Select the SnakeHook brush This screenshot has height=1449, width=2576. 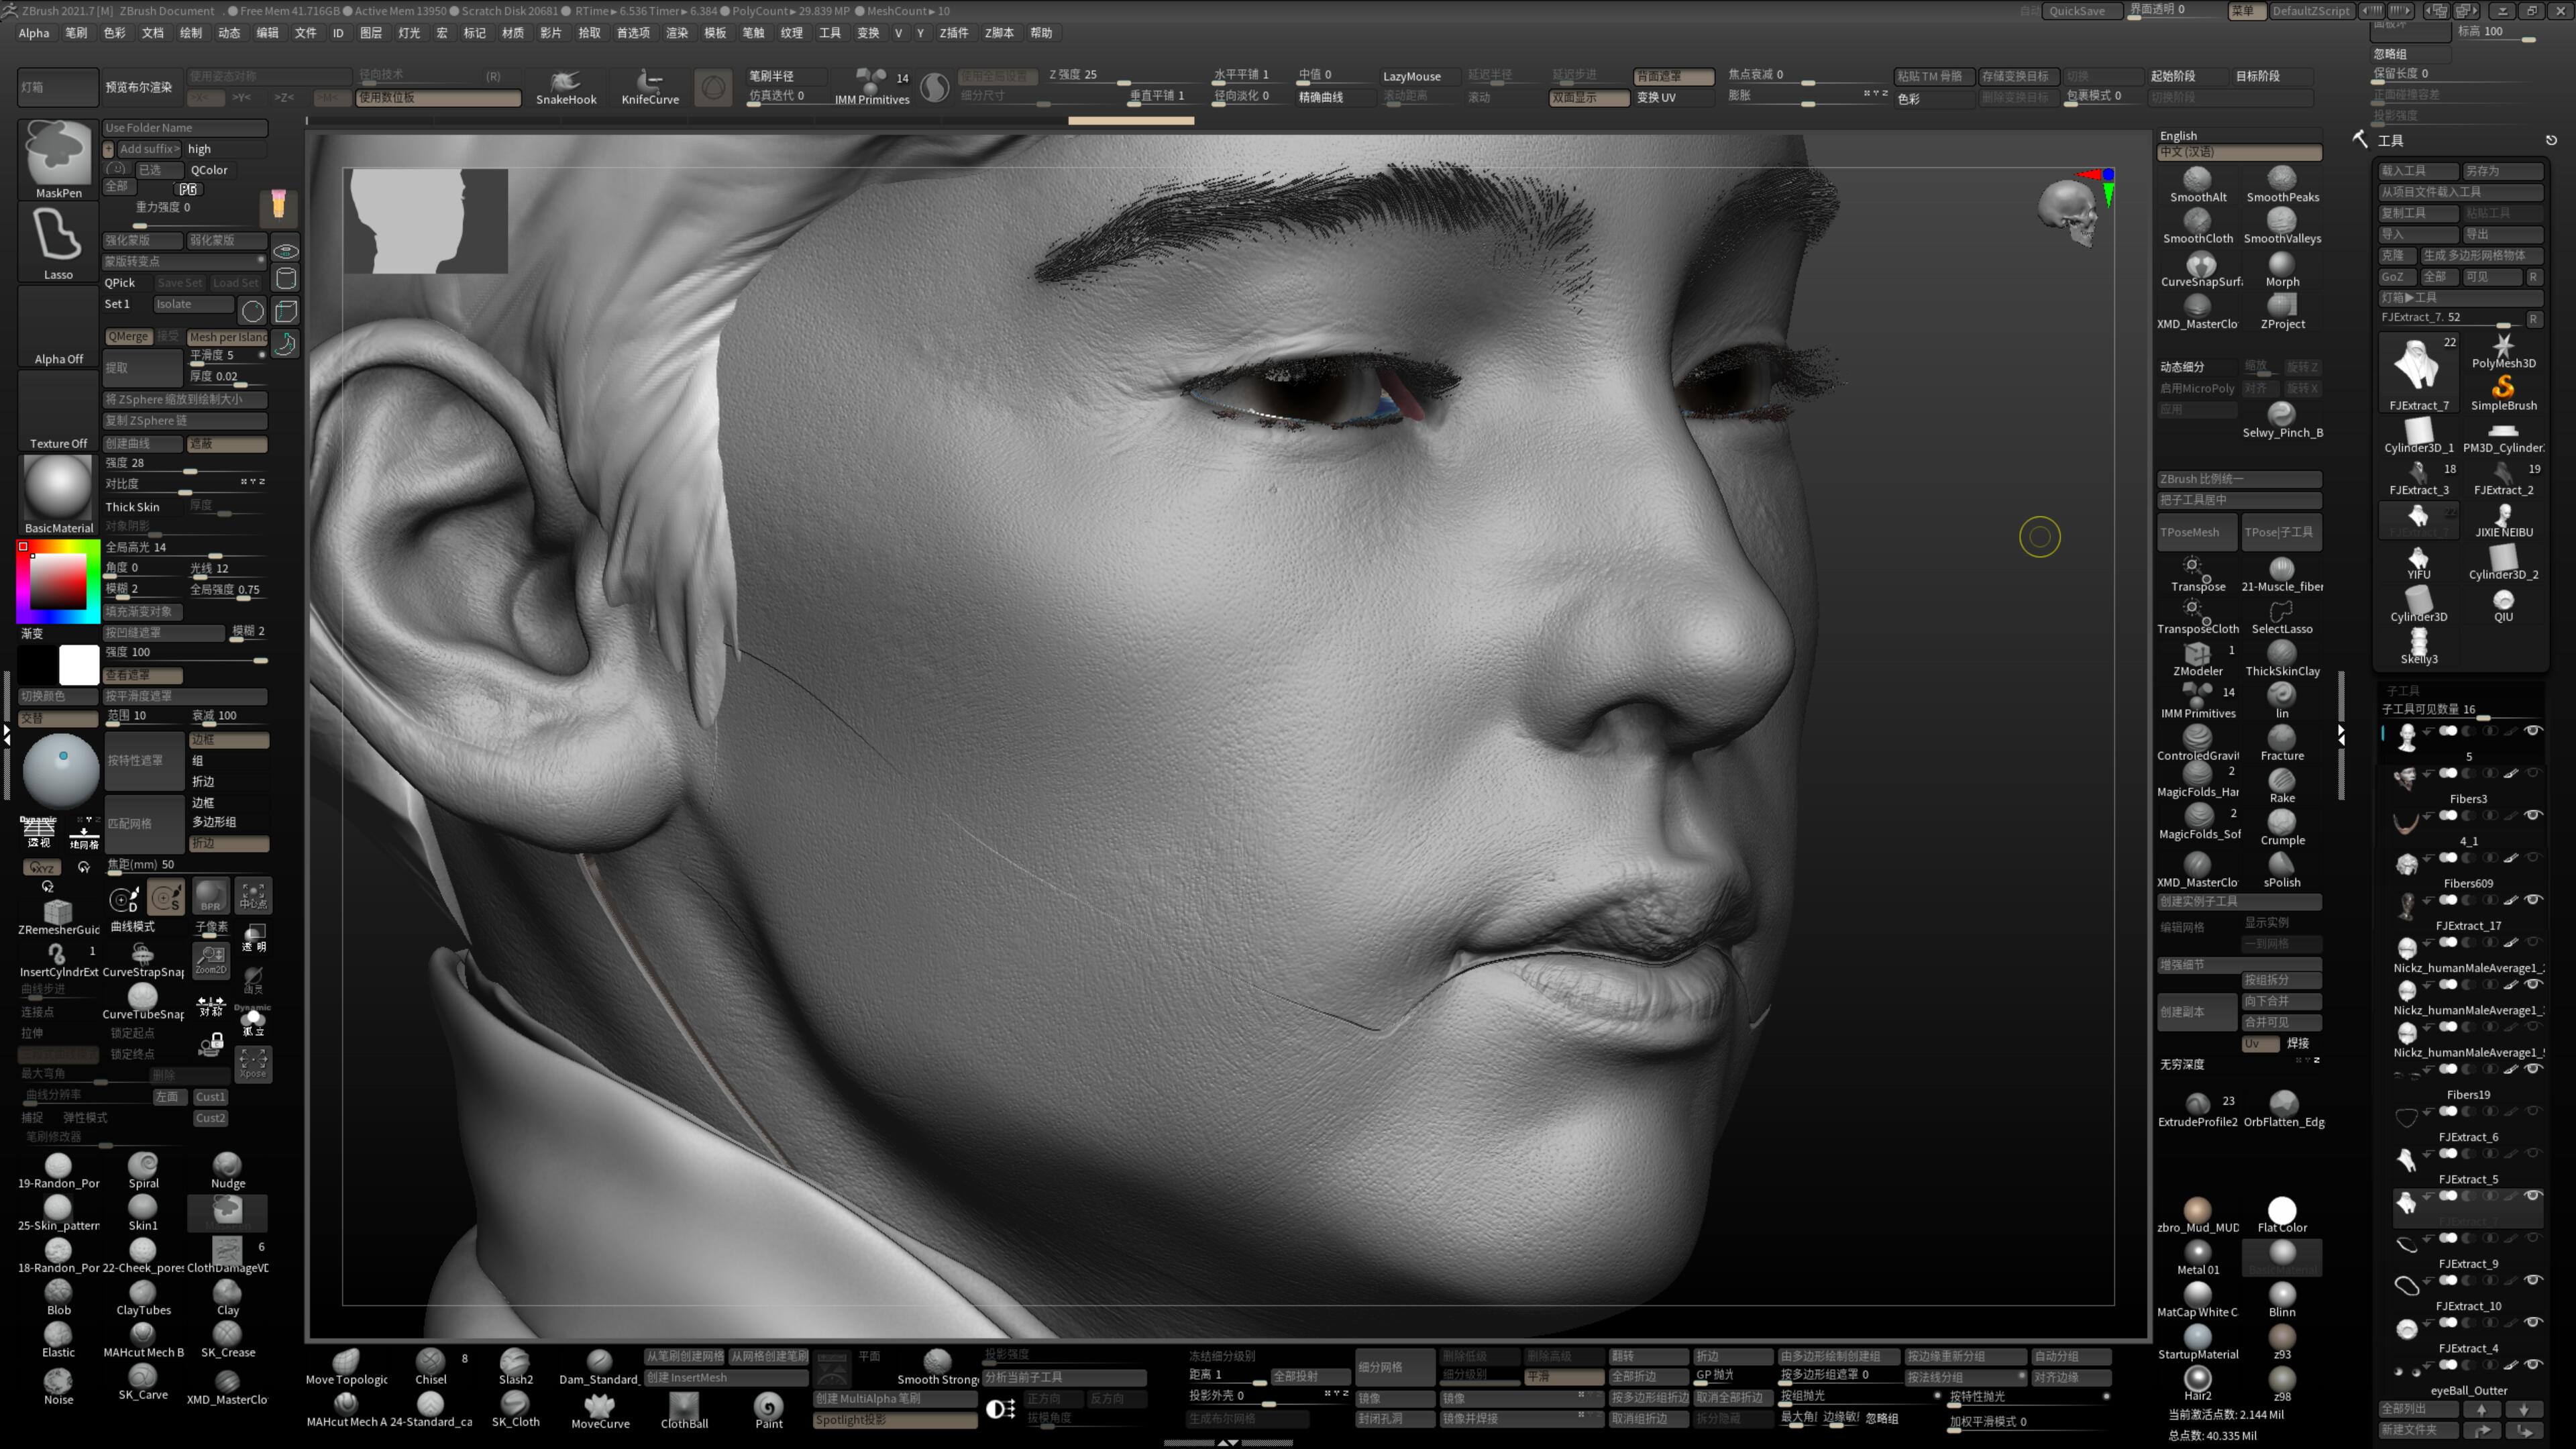(566, 86)
